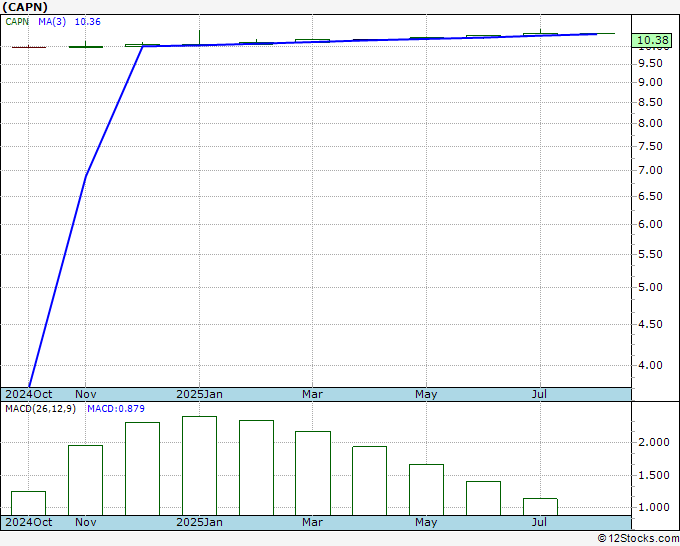Click Mar on the price chart axis

[x=312, y=394]
